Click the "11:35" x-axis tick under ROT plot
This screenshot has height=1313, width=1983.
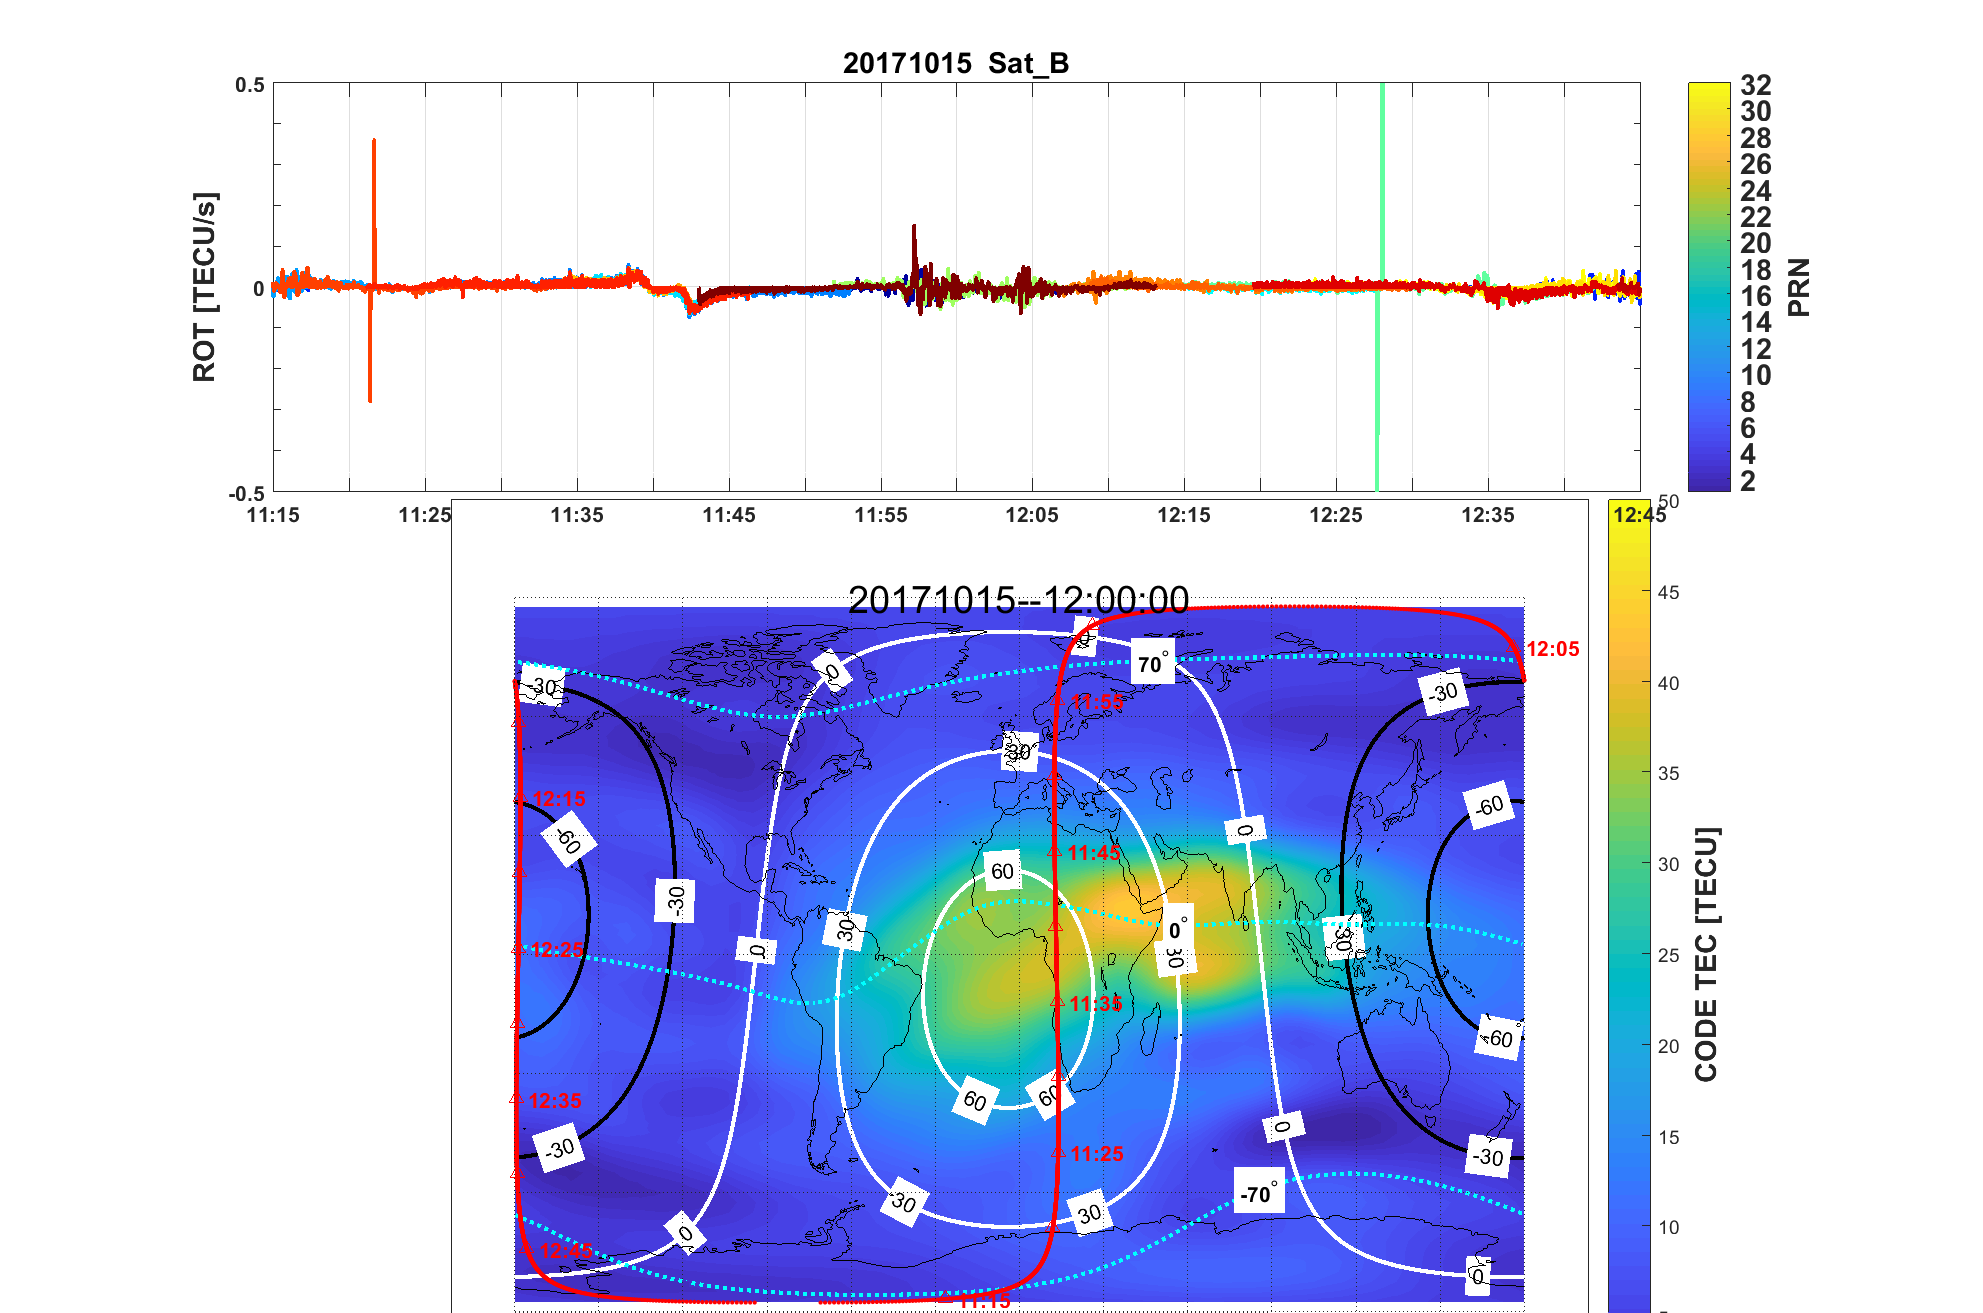(x=577, y=515)
